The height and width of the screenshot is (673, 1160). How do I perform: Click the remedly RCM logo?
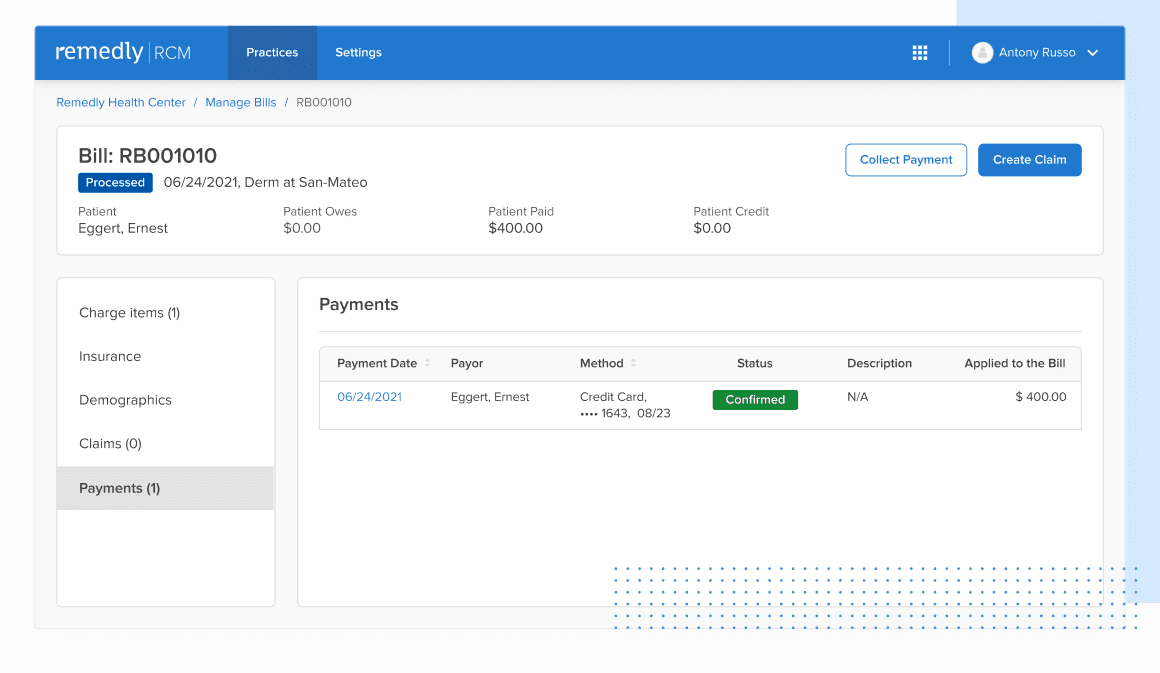[123, 52]
